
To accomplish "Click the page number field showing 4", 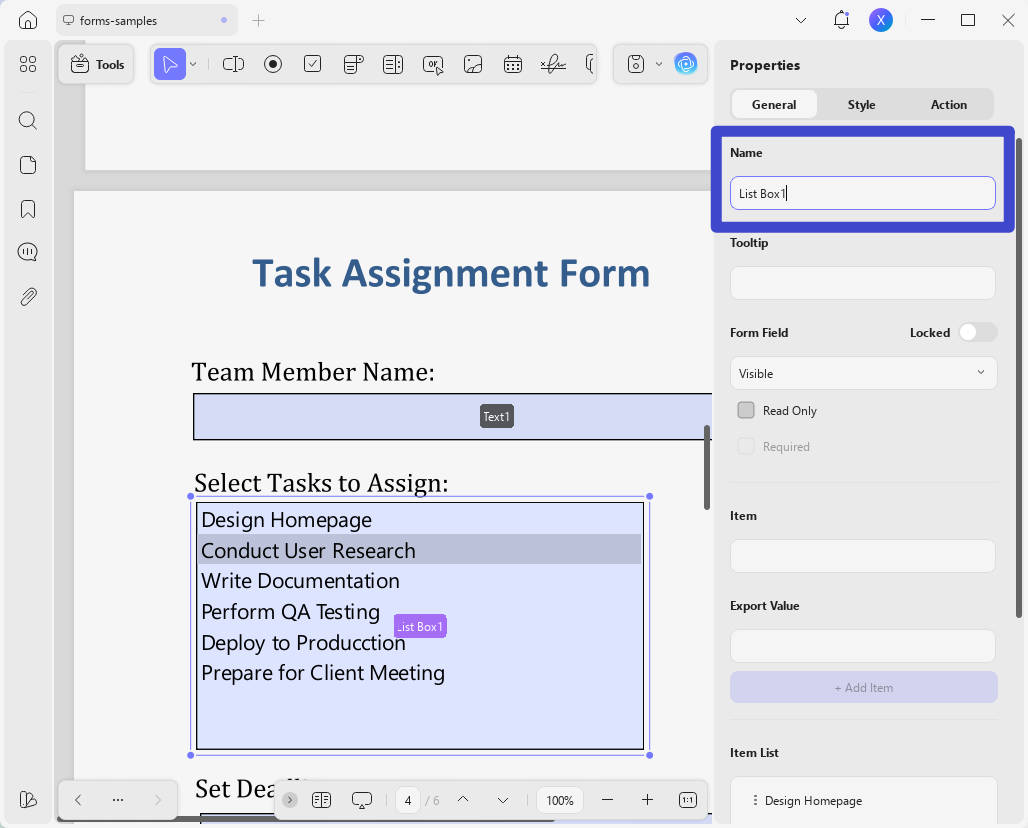I will tap(408, 800).
